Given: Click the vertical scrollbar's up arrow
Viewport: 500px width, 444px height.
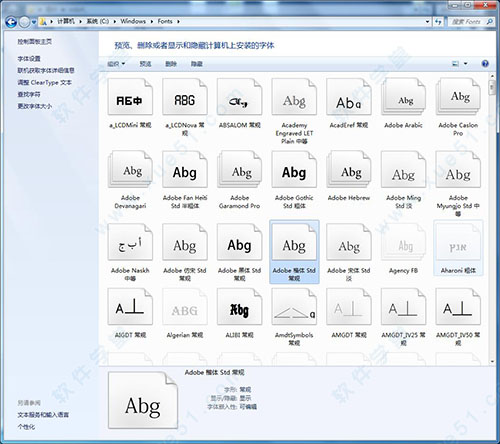Looking at the screenshot, I should click(x=492, y=76).
